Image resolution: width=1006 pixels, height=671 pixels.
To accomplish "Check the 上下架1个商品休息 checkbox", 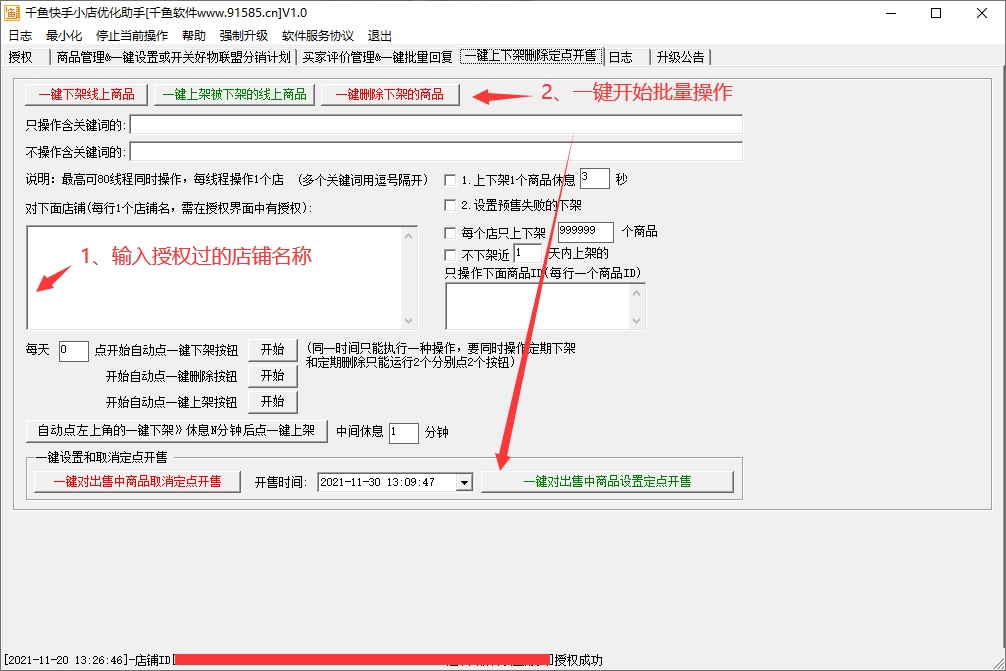I will (x=450, y=181).
